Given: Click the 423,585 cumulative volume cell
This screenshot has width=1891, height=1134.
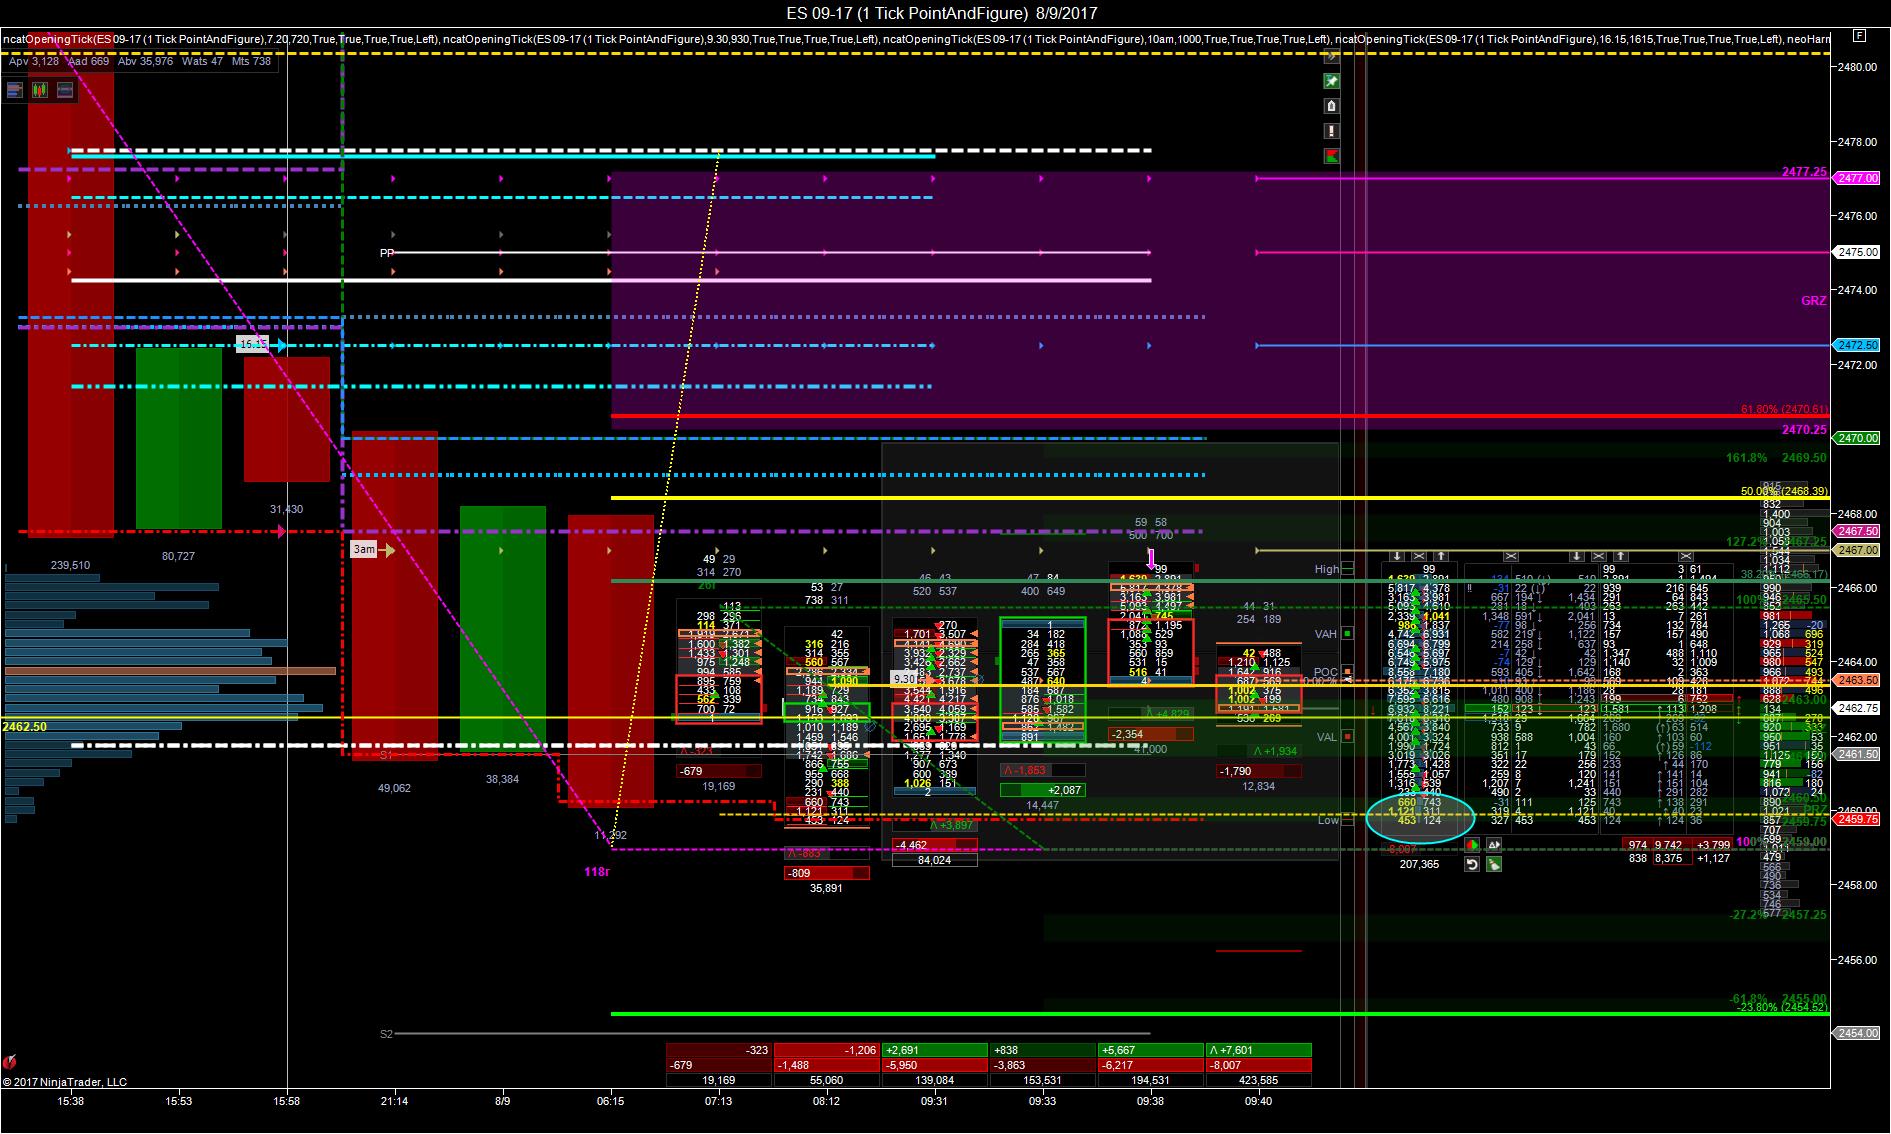Looking at the screenshot, I should pyautogui.click(x=1258, y=1080).
